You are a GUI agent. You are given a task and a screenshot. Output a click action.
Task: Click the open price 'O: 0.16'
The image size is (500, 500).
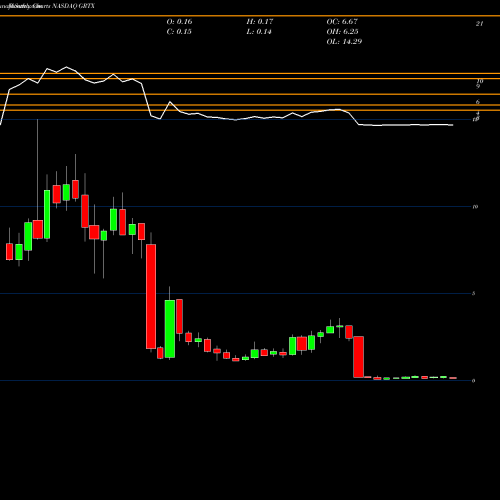pyautogui.click(x=179, y=22)
